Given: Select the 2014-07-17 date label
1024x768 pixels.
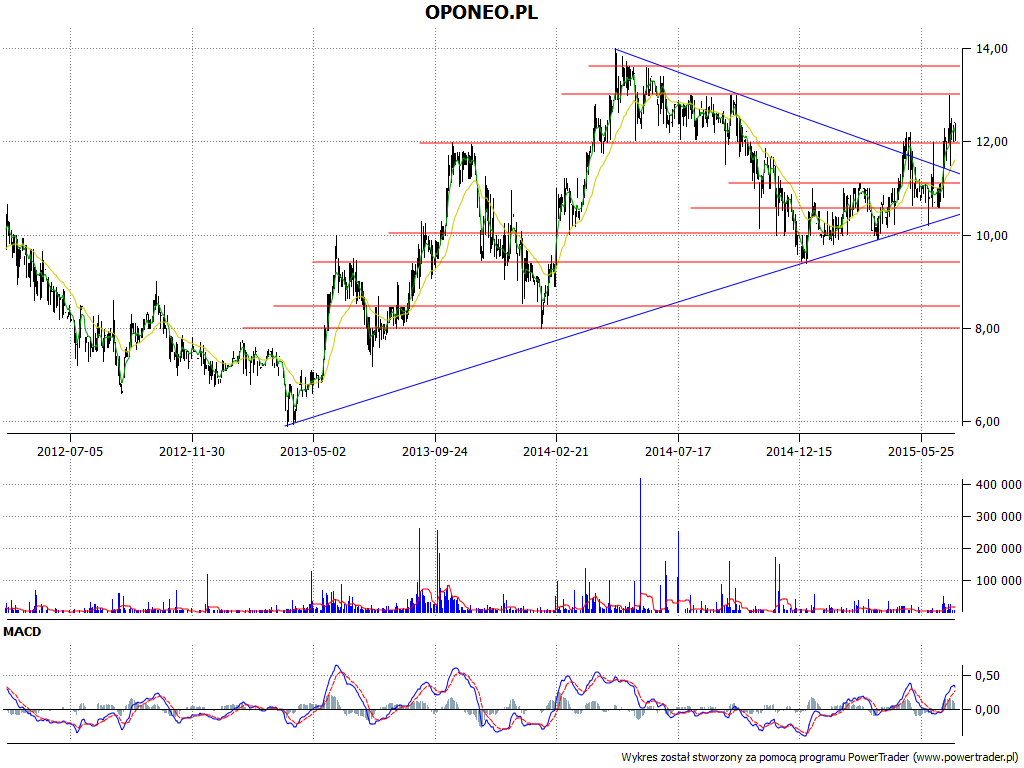Looking at the screenshot, I should (678, 451).
